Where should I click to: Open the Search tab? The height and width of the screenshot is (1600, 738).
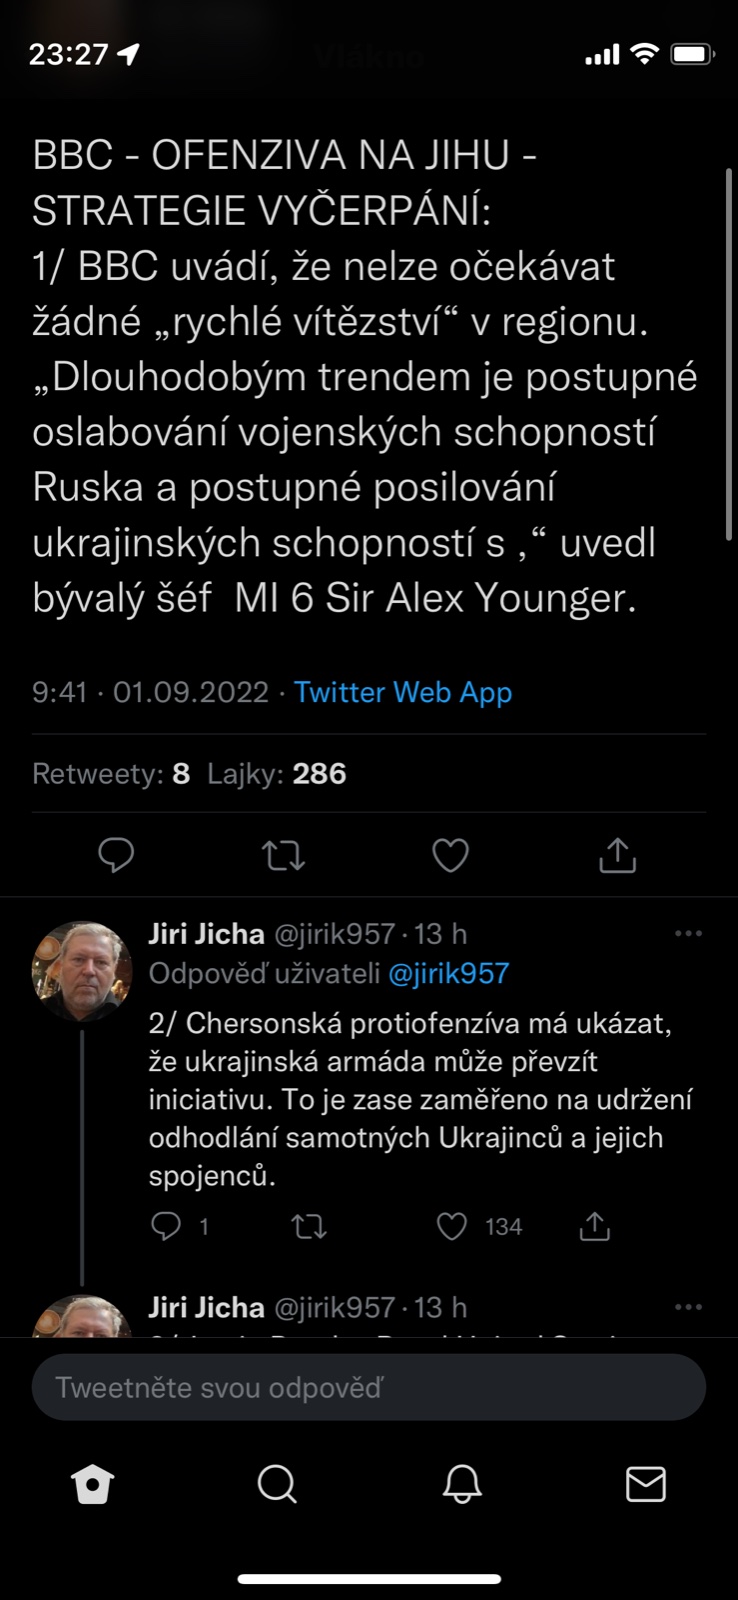point(277,1485)
